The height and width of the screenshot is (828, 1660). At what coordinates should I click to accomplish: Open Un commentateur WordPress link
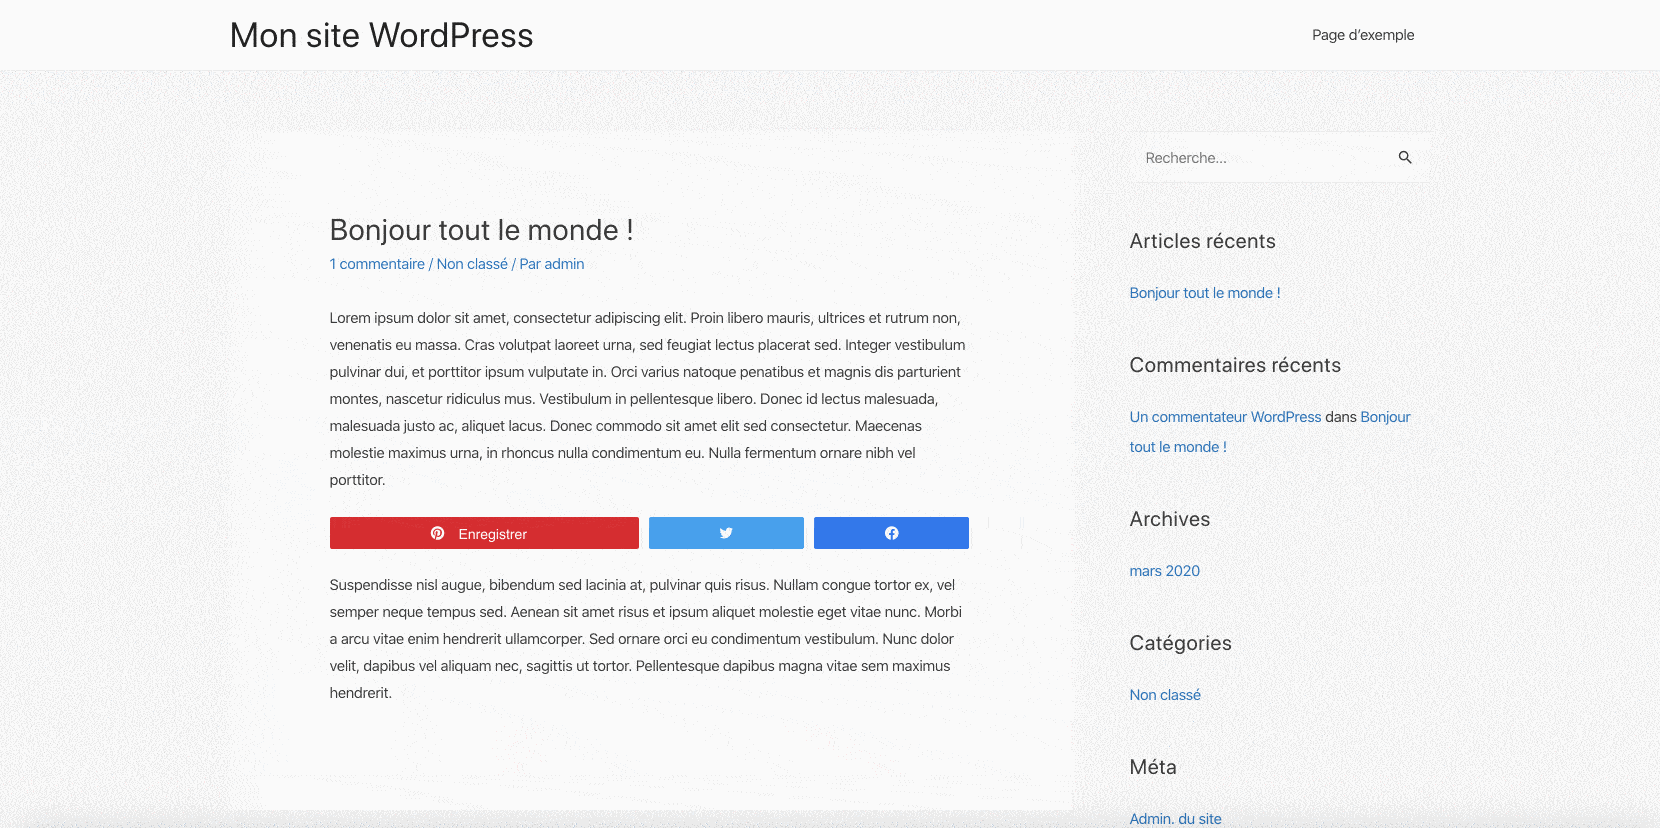[x=1225, y=417]
